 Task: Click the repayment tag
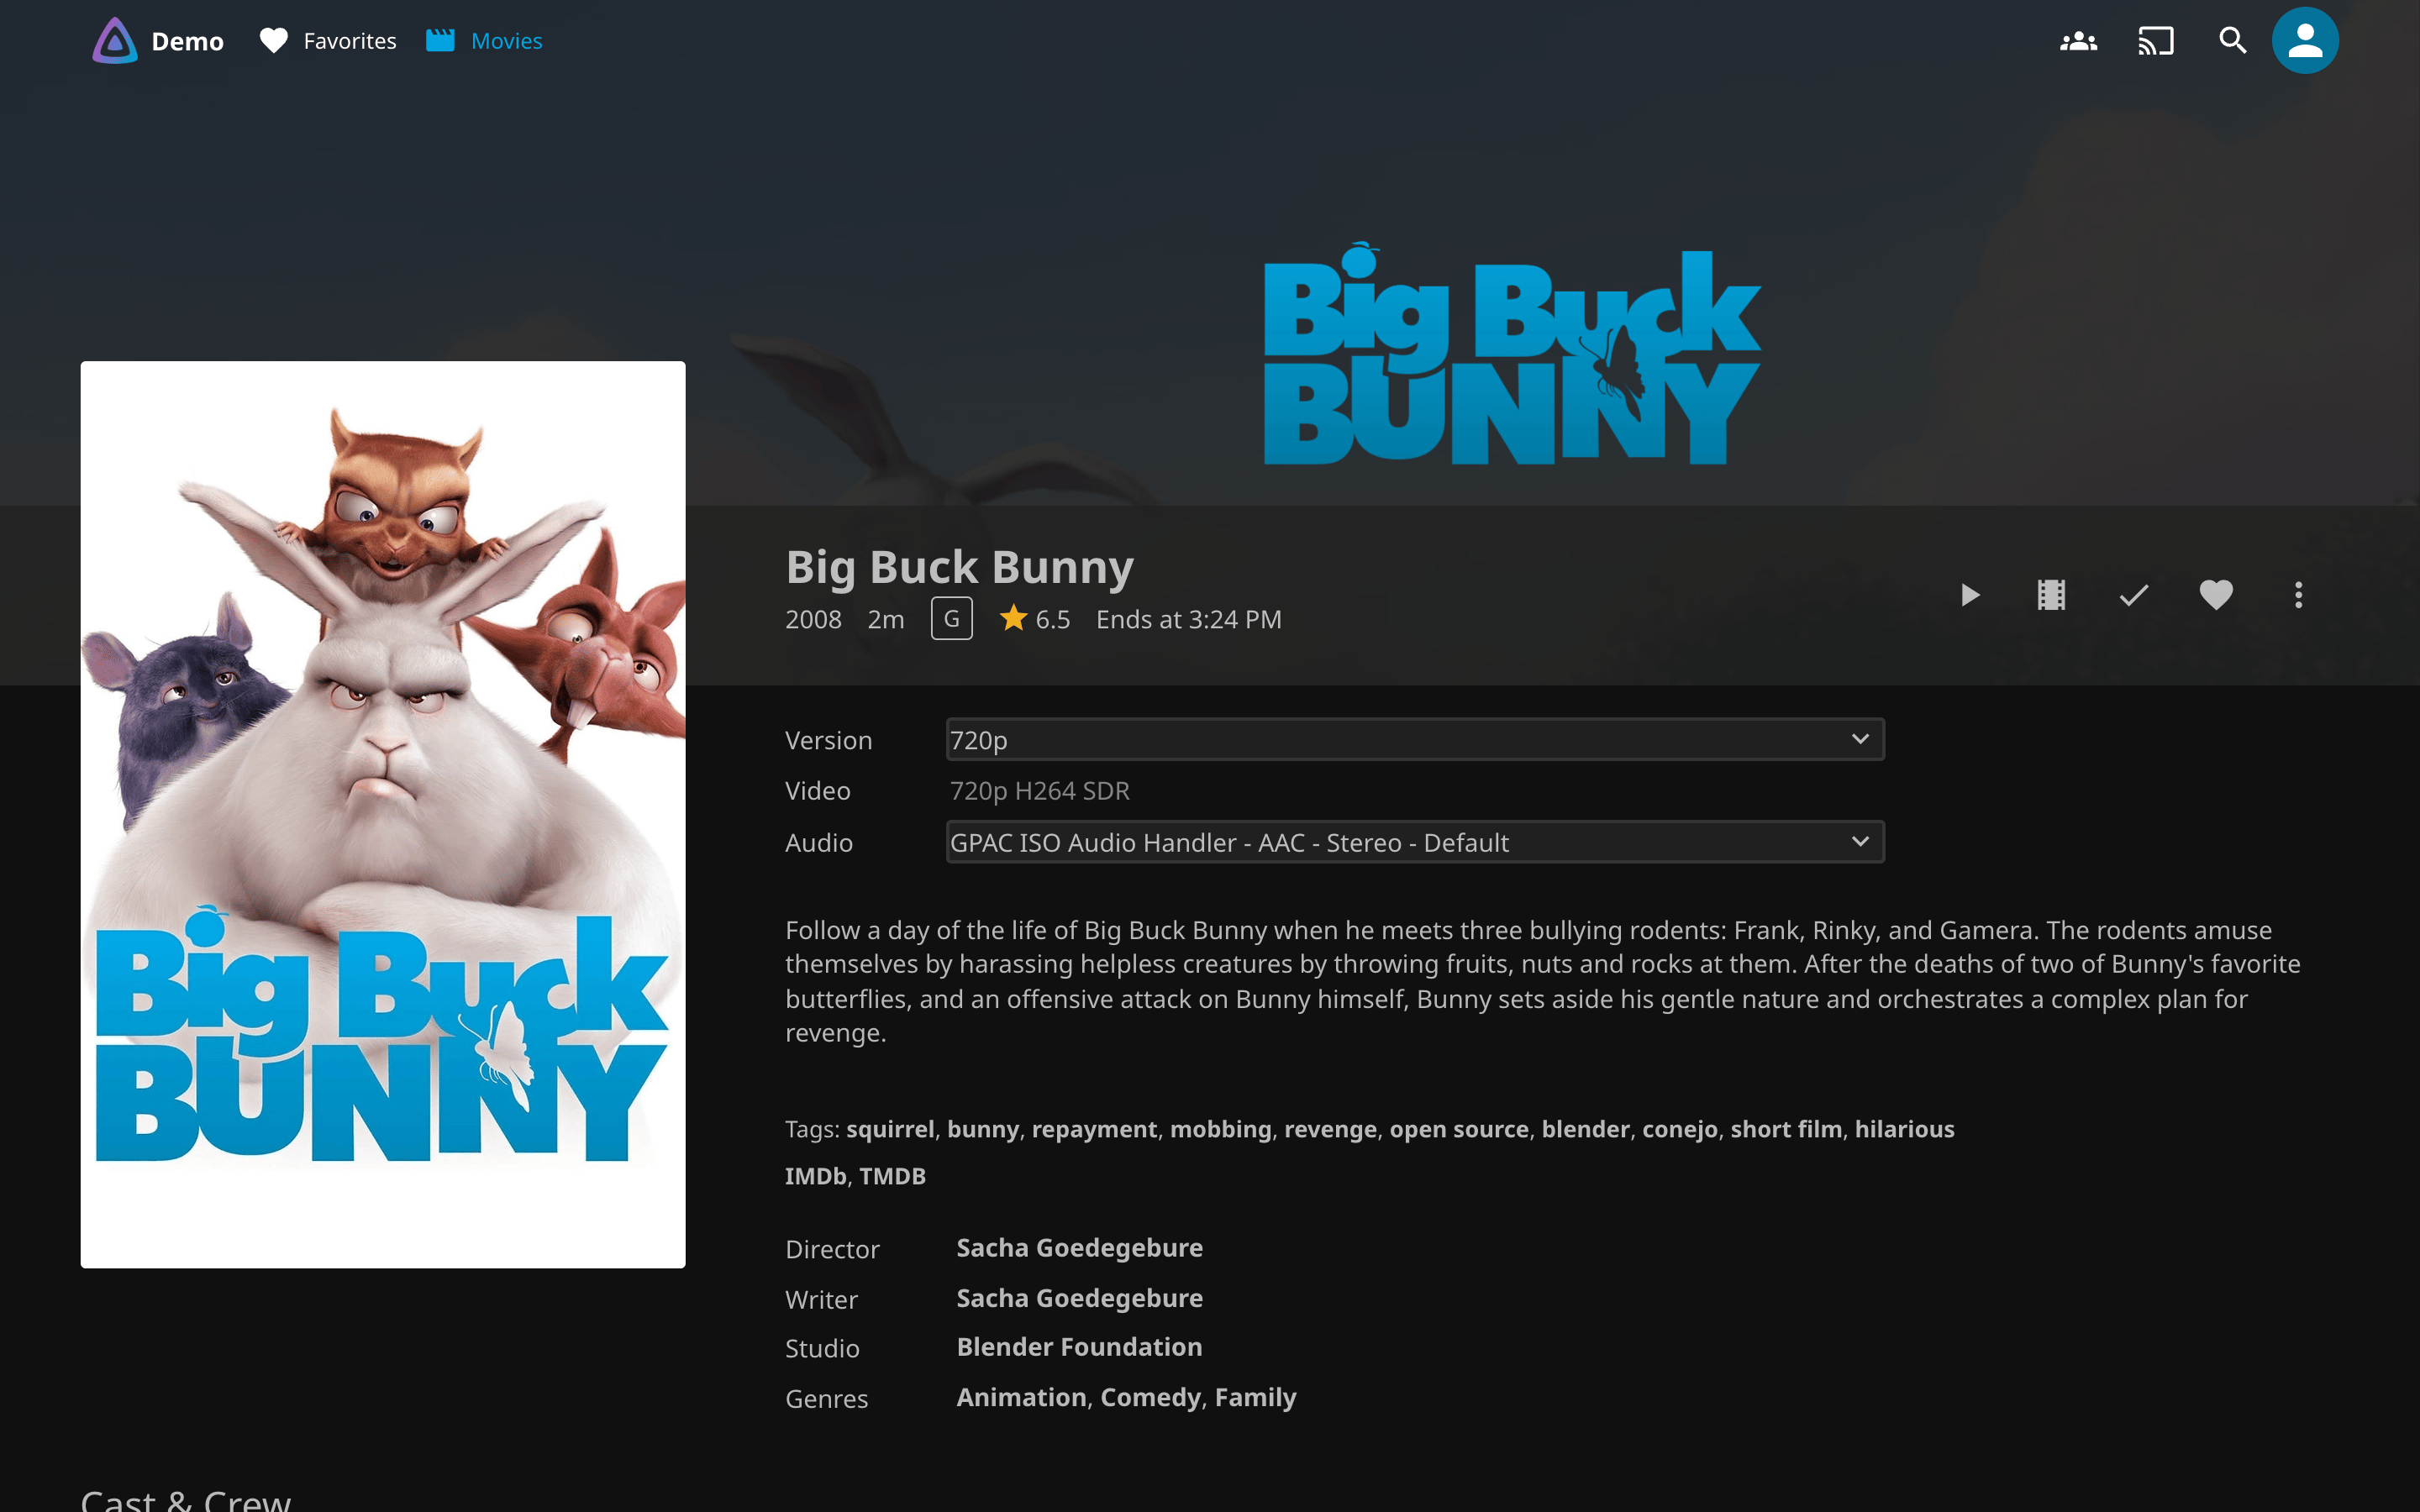tap(1094, 1129)
